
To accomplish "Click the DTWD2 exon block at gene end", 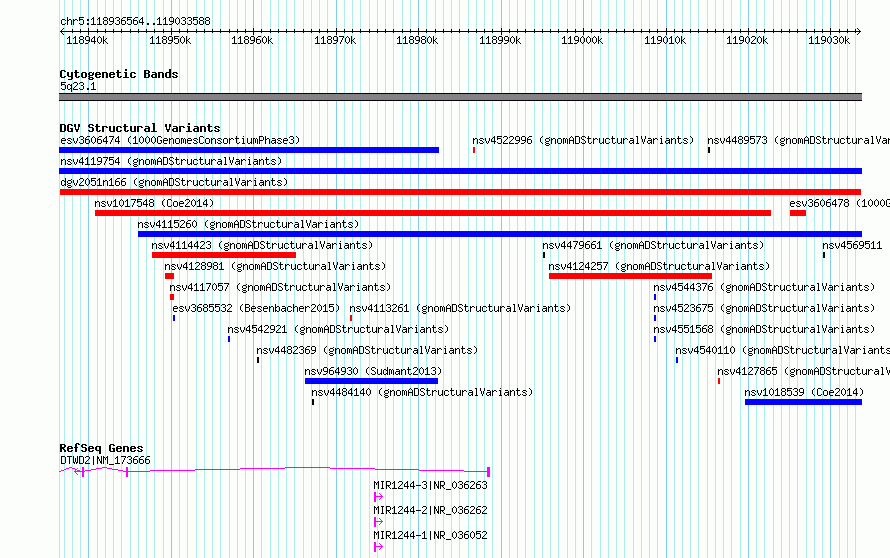I will 489,472.
